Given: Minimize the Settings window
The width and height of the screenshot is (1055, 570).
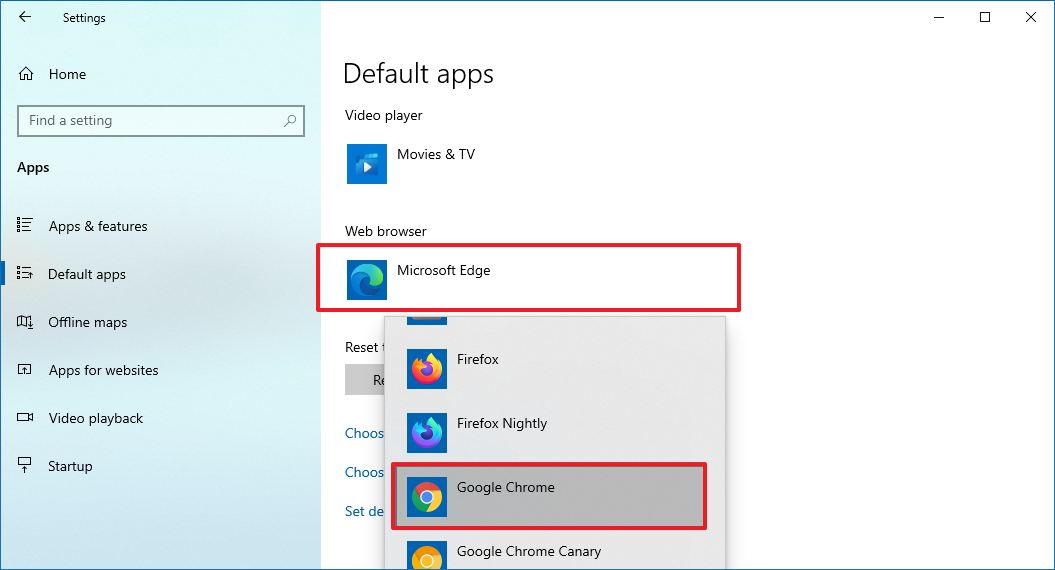Looking at the screenshot, I should [x=939, y=17].
